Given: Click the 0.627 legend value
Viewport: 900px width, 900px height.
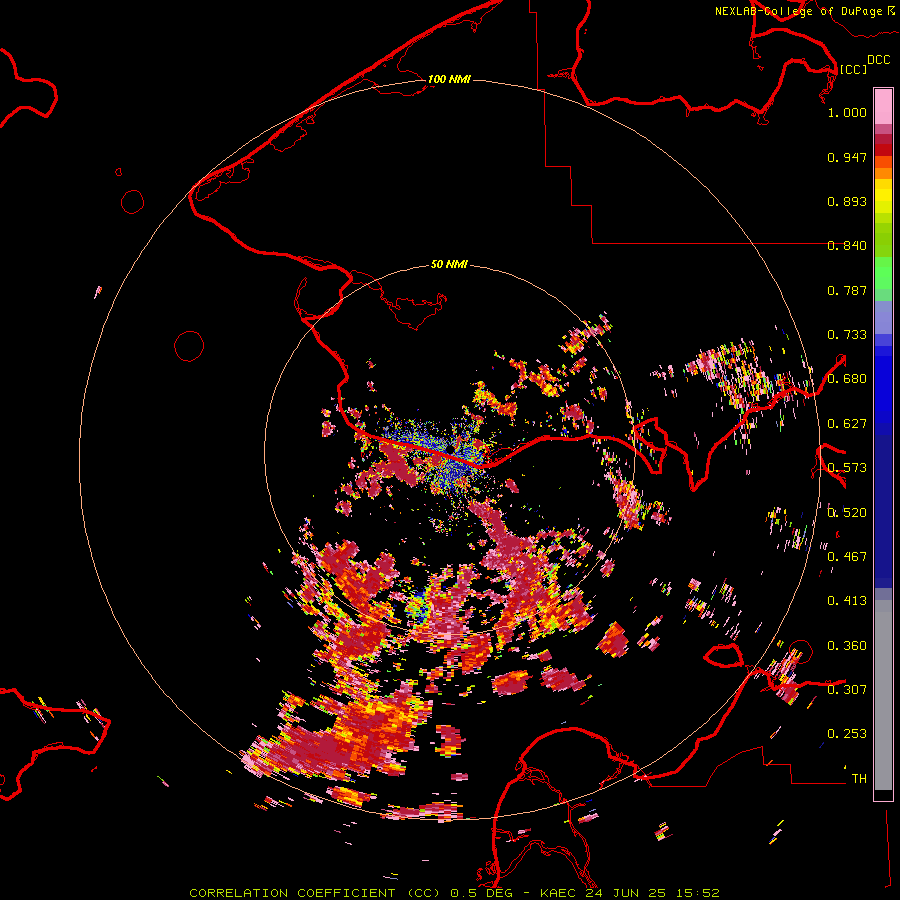Looking at the screenshot, I should [x=847, y=424].
